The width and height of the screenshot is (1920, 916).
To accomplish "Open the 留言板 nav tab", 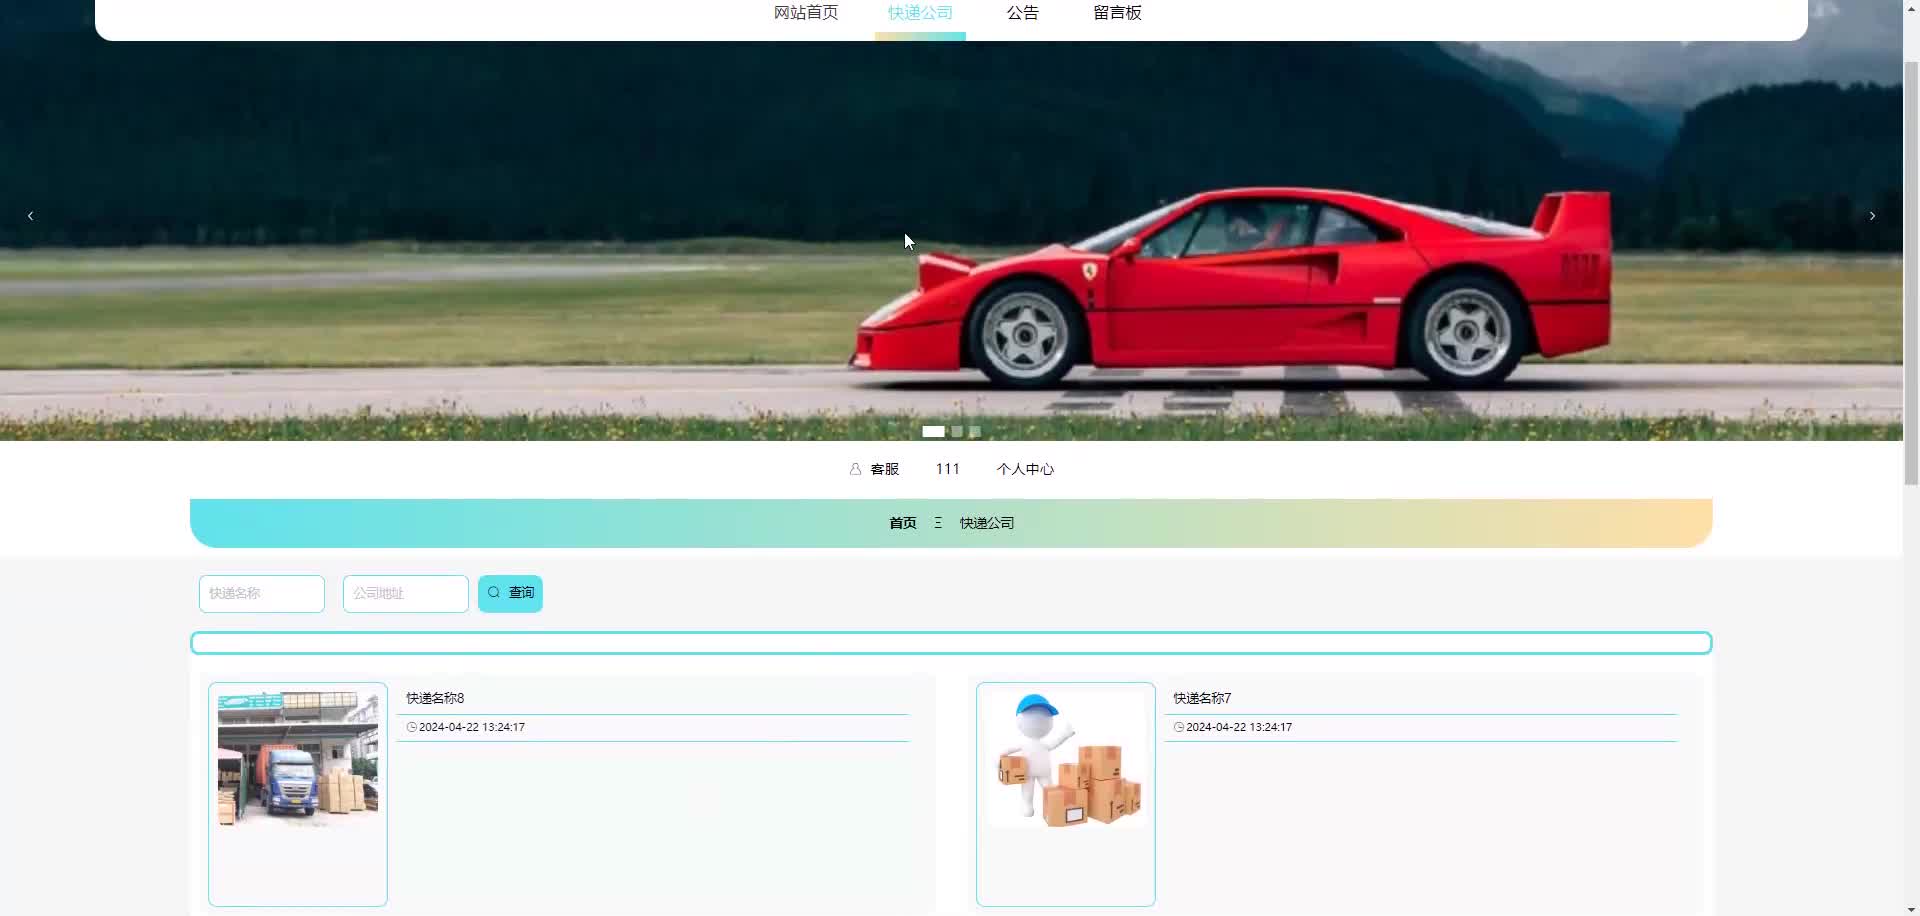I will pyautogui.click(x=1117, y=13).
